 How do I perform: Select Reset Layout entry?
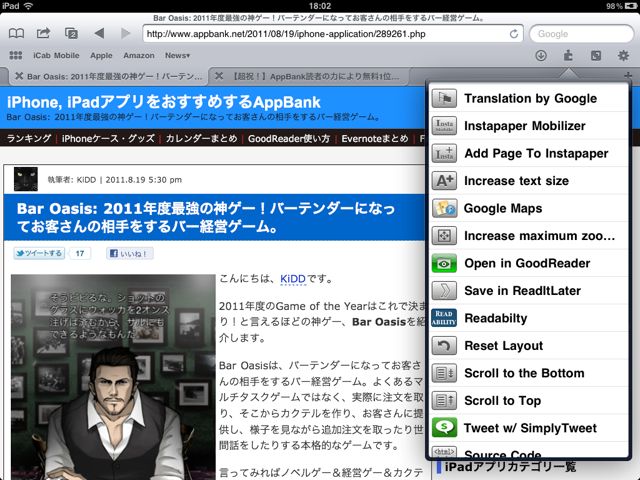[x=529, y=346]
